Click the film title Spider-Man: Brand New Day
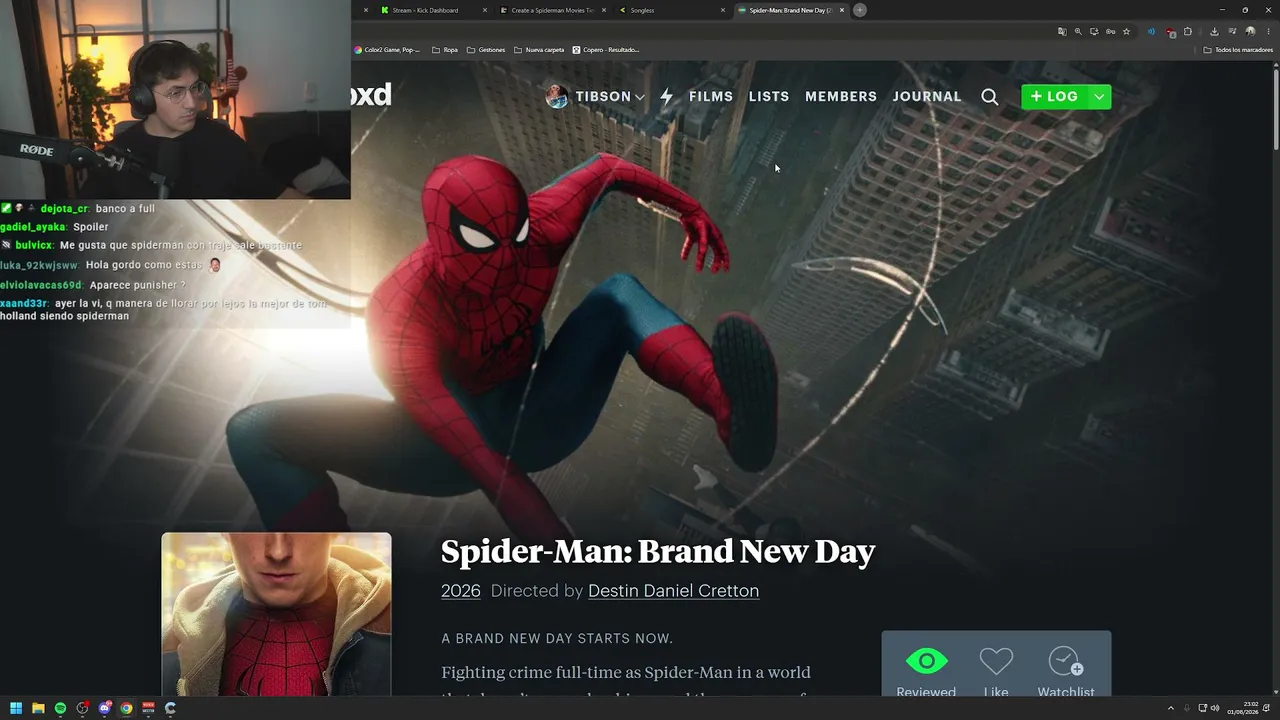Viewport: 1280px width, 720px height. (658, 551)
